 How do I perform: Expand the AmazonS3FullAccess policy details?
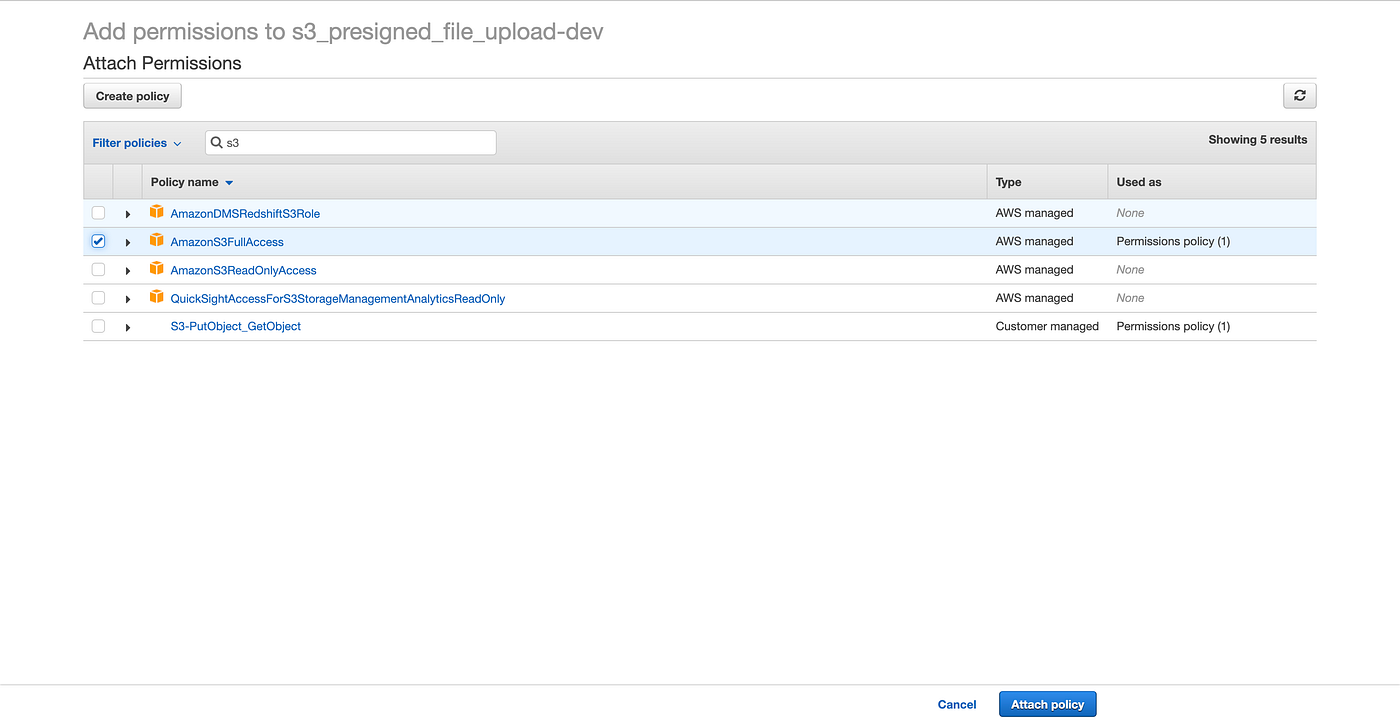point(127,241)
